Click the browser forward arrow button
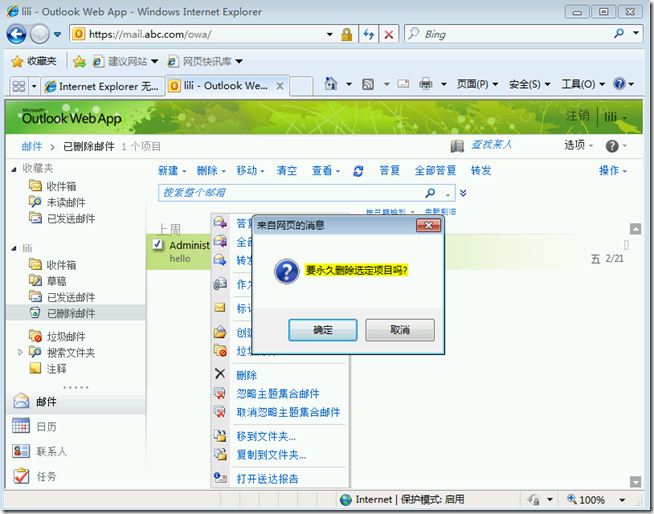 [40, 34]
